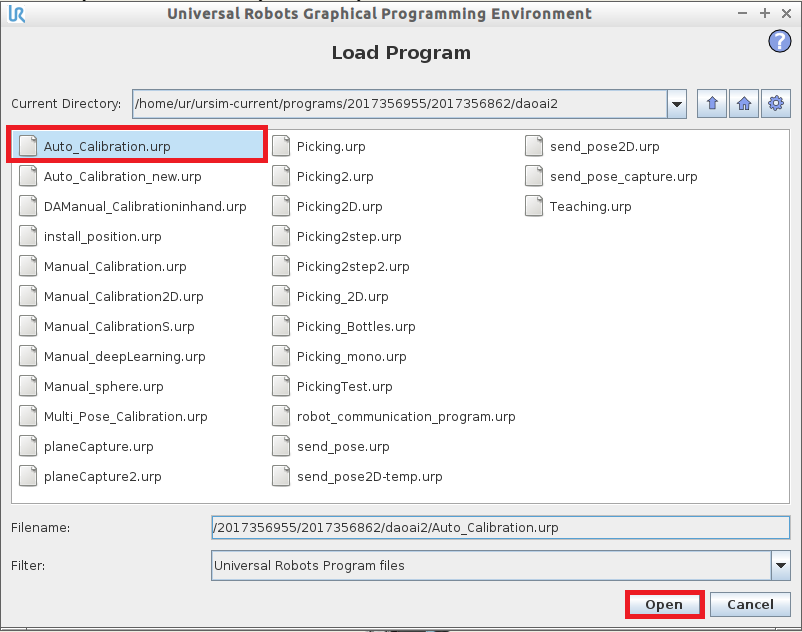Select Manual_sphere.urp file
Viewport: 802px width, 632px height.
pyautogui.click(x=92, y=387)
